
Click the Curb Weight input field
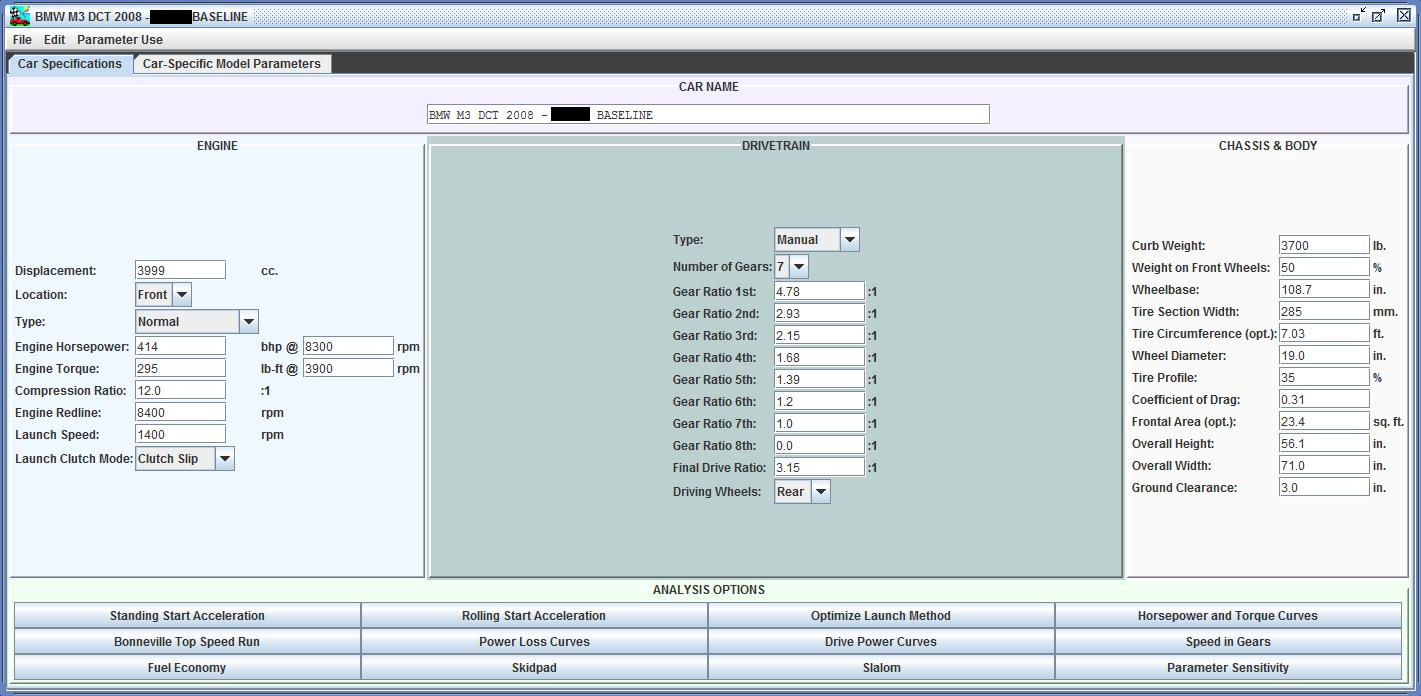pos(1323,246)
